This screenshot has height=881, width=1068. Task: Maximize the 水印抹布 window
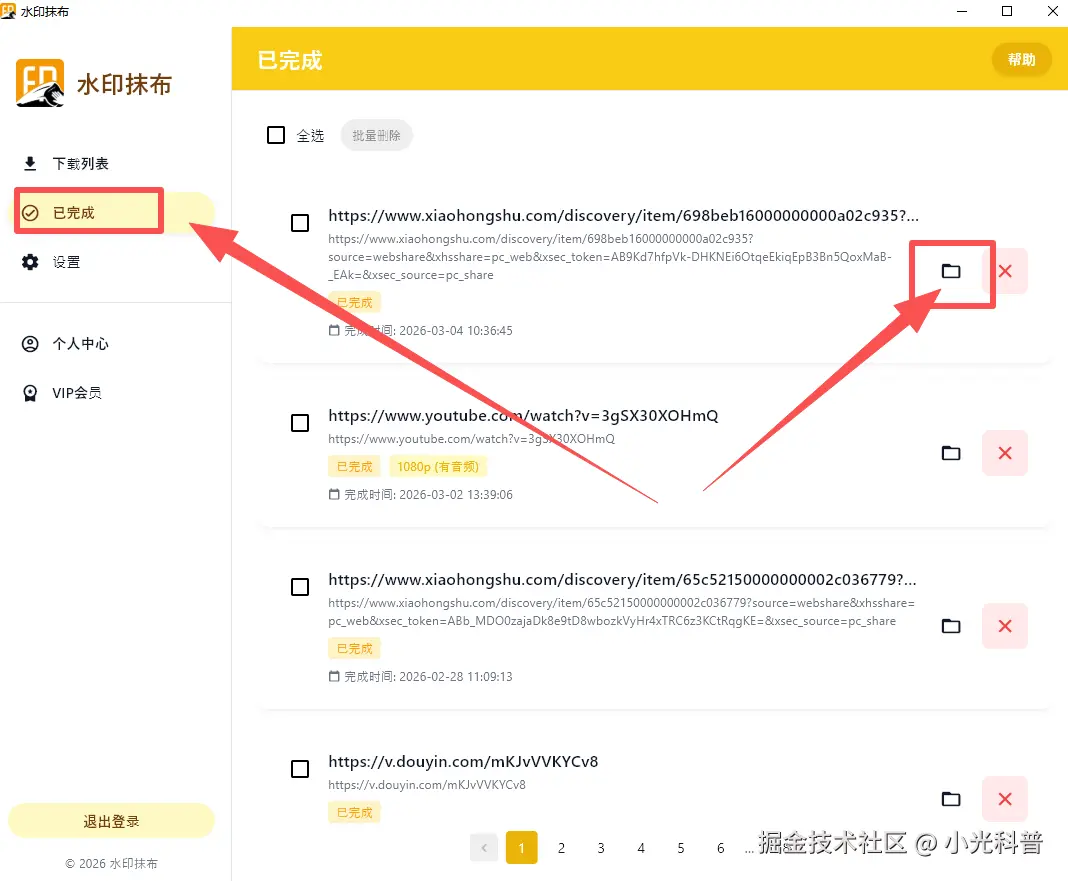click(x=1007, y=11)
